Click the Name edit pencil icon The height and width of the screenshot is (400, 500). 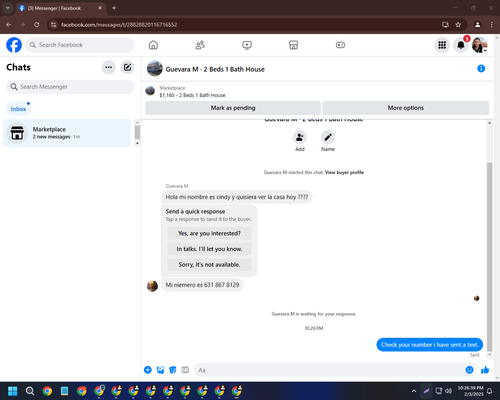[328, 137]
